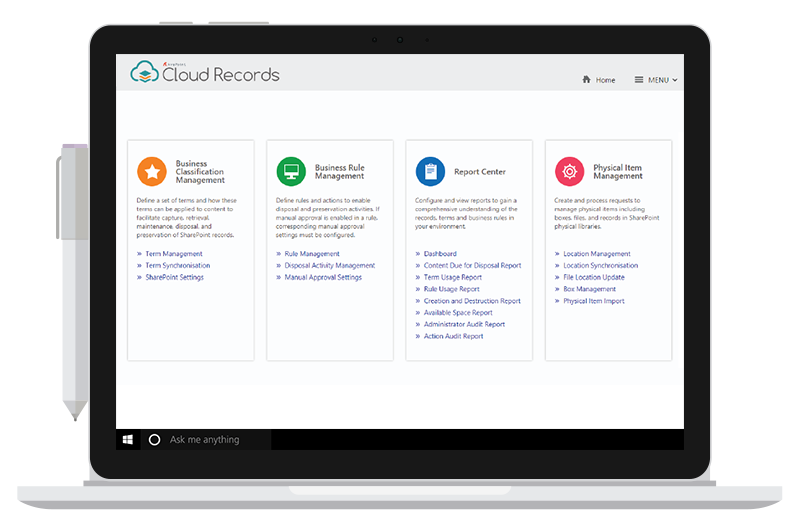
Task: Open Action Audit Report link
Action: point(454,336)
